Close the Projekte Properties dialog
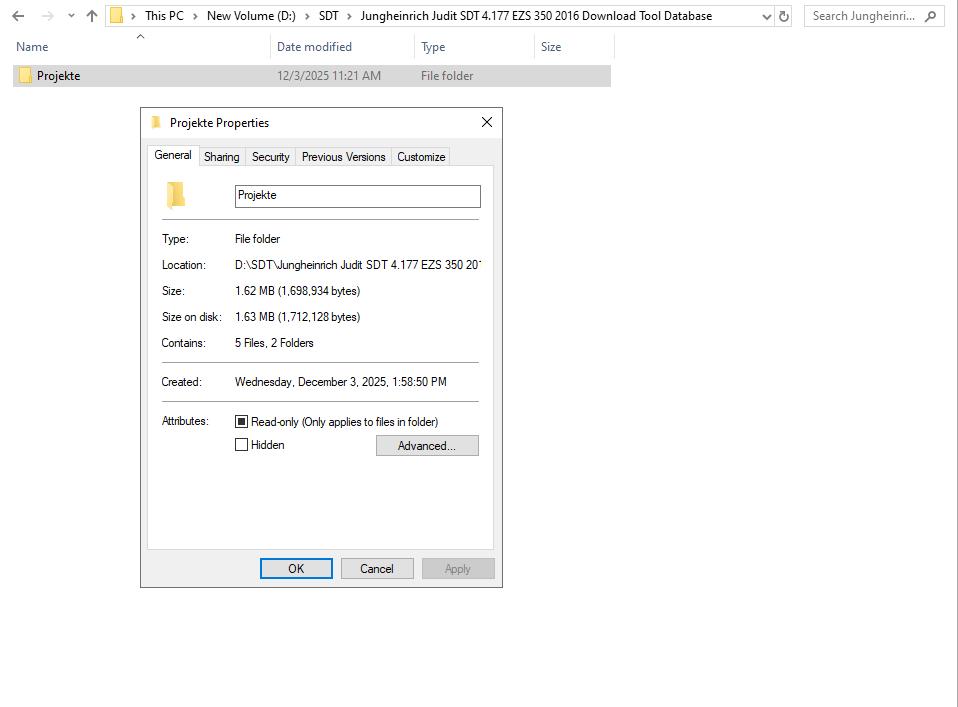The height and width of the screenshot is (707, 958). 487,122
